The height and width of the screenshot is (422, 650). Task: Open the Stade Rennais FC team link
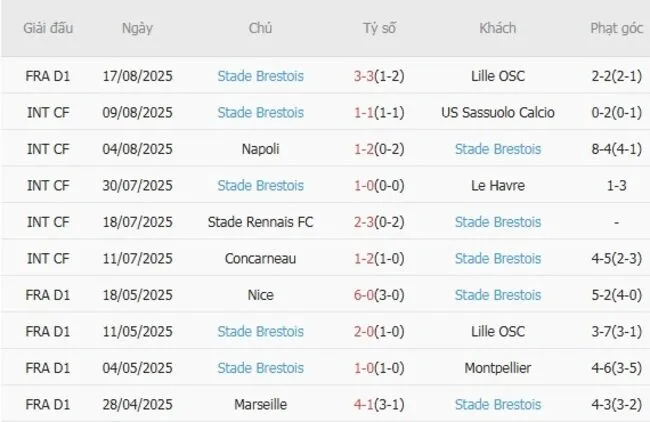point(260,222)
